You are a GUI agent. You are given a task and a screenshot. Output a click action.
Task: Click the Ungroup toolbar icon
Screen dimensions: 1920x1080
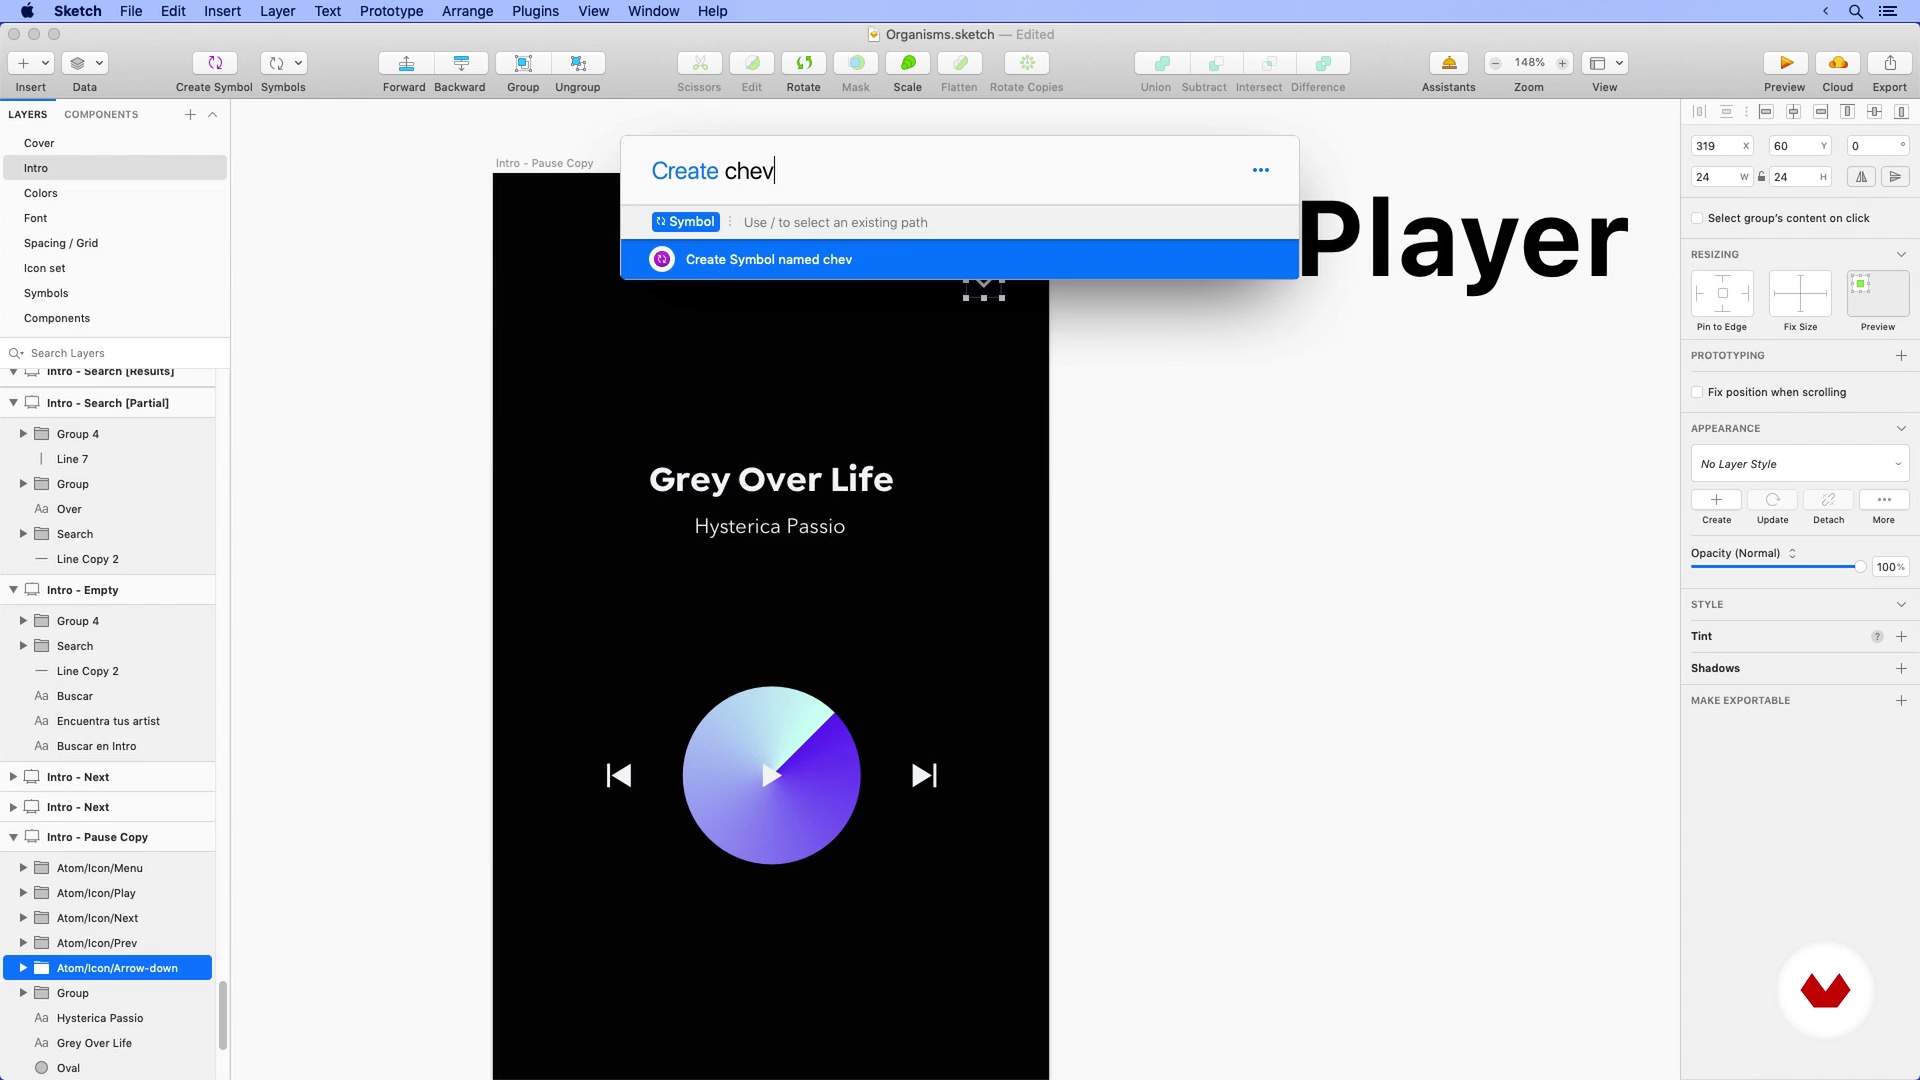coord(578,63)
